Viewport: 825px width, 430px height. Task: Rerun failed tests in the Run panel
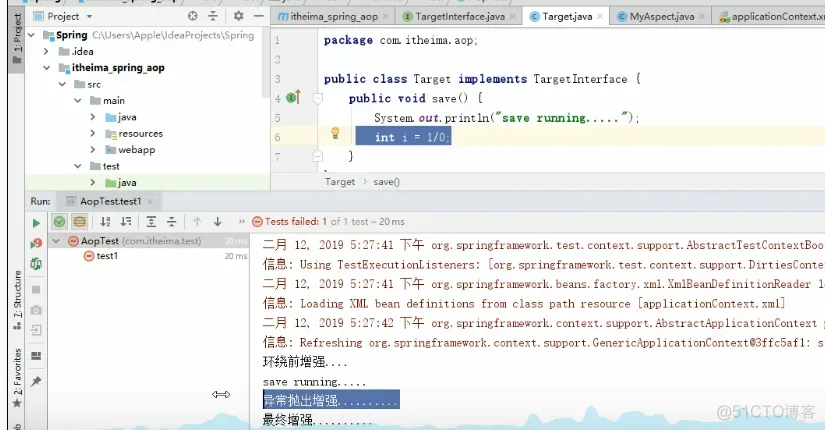point(36,243)
